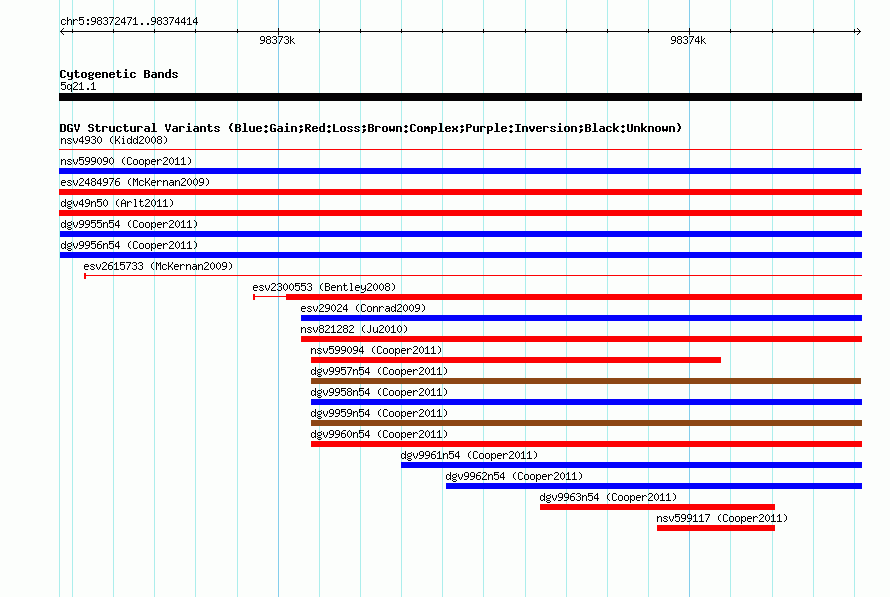Select the nsv821282 red loss bar
This screenshot has height=597, width=890.
click(581, 339)
